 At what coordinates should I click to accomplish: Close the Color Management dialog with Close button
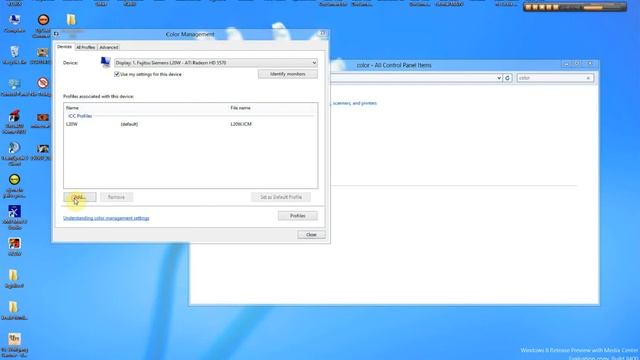click(311, 235)
